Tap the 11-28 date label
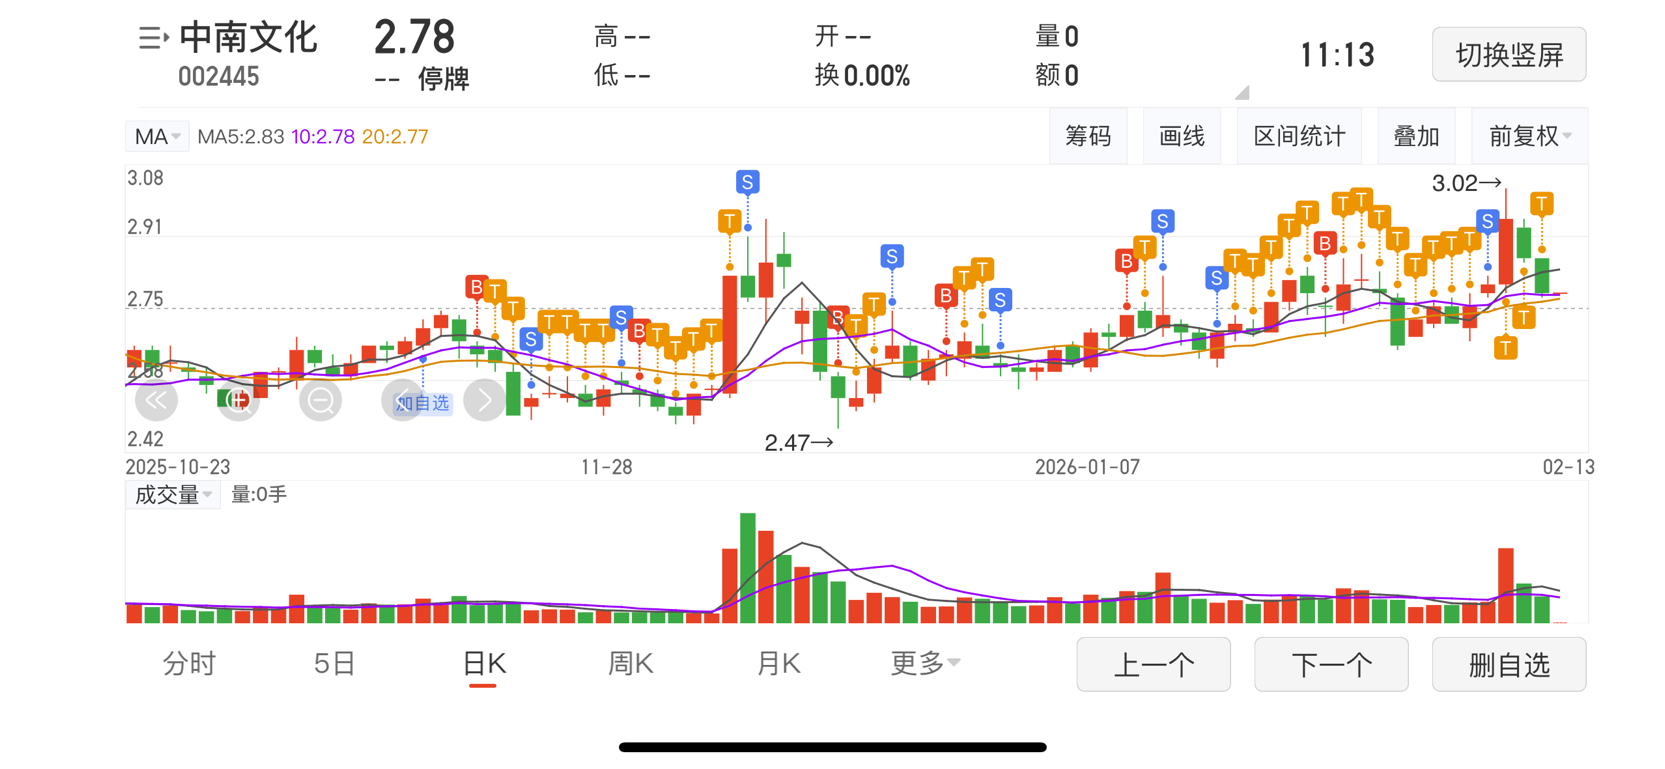Image resolution: width=1665 pixels, height=769 pixels. click(607, 467)
